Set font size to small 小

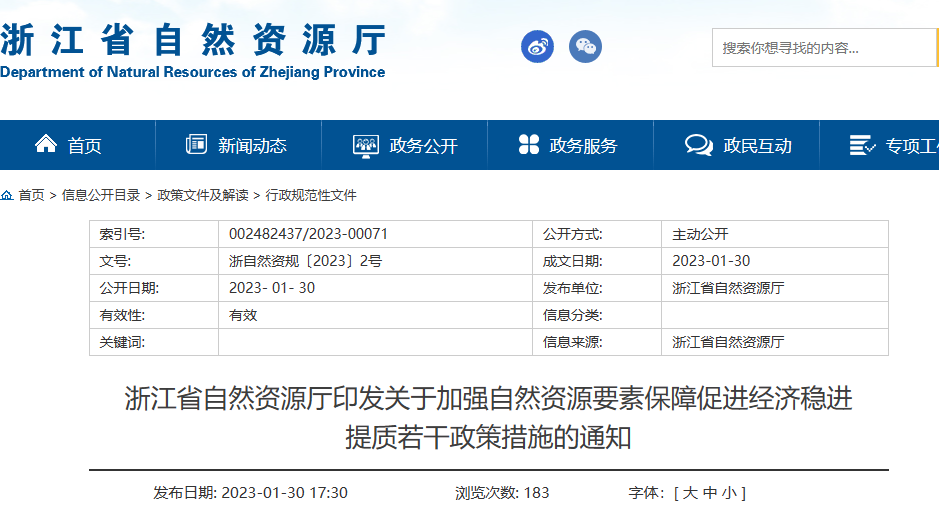pos(732,493)
